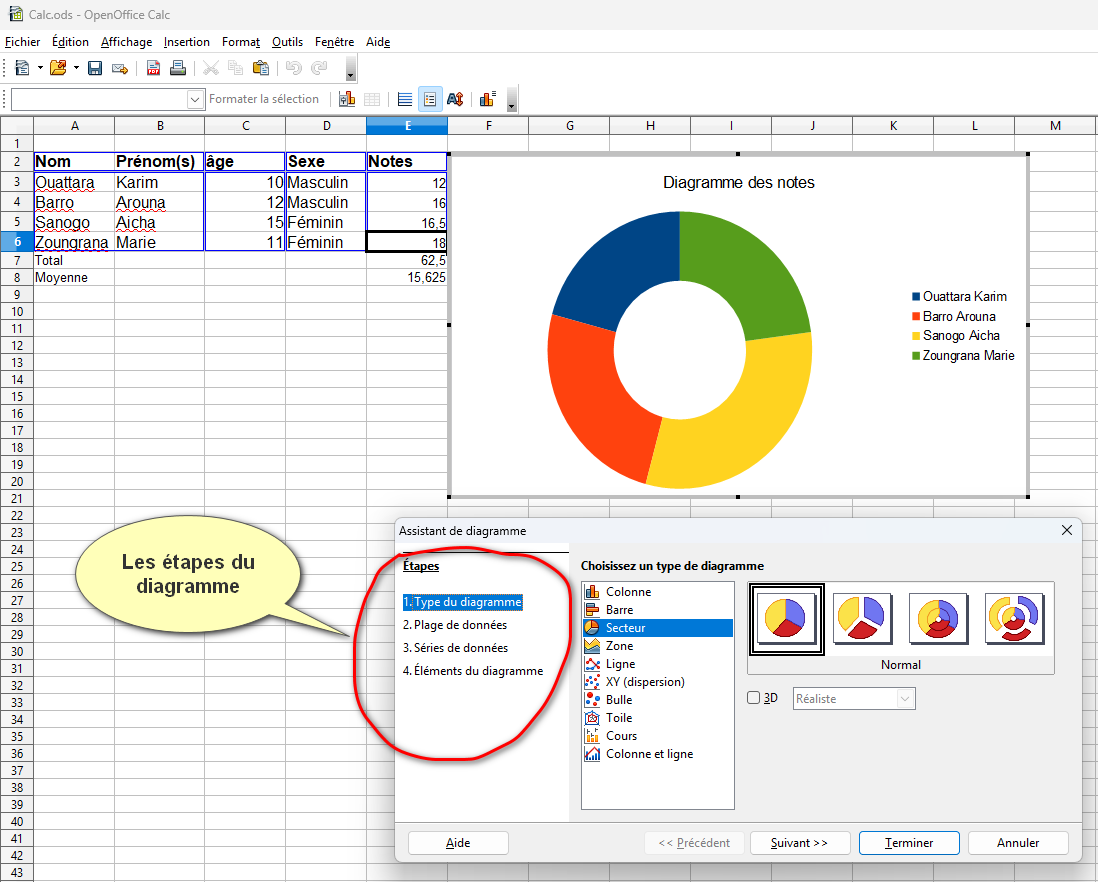Click the Print icon in toolbar
This screenshot has width=1098, height=882.
pos(177,68)
